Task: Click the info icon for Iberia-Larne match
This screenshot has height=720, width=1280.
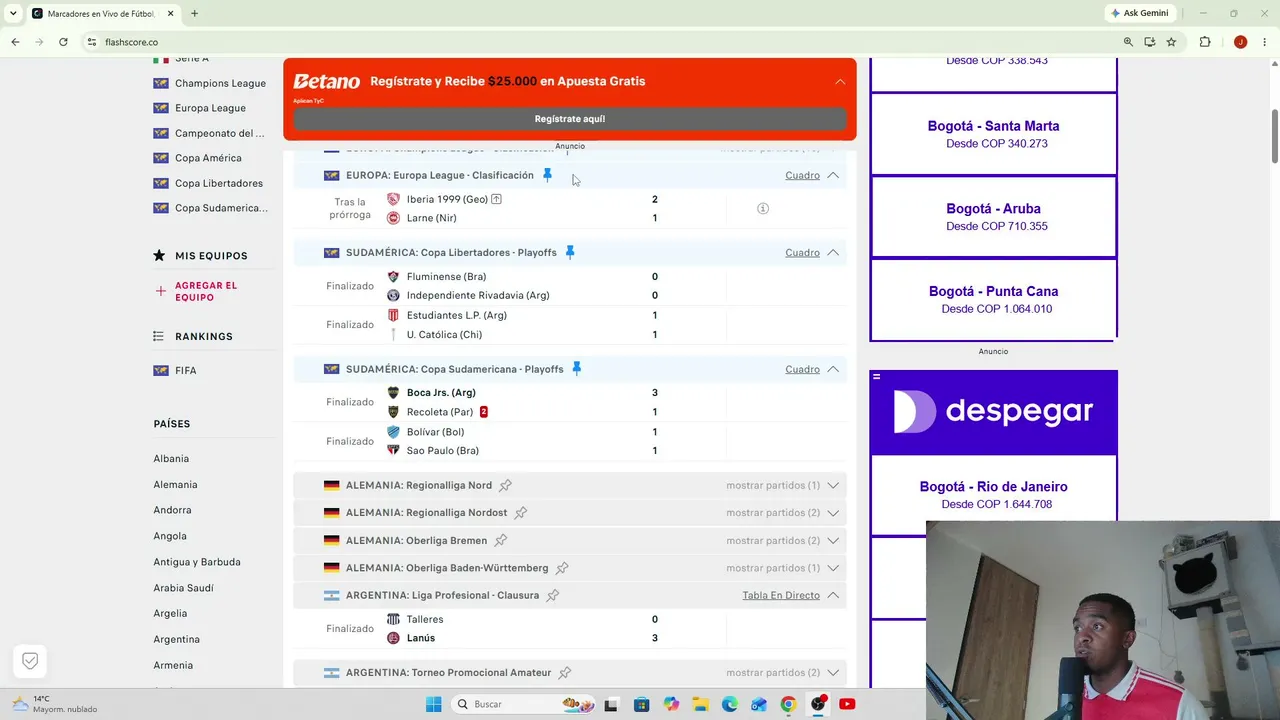Action: [x=763, y=208]
